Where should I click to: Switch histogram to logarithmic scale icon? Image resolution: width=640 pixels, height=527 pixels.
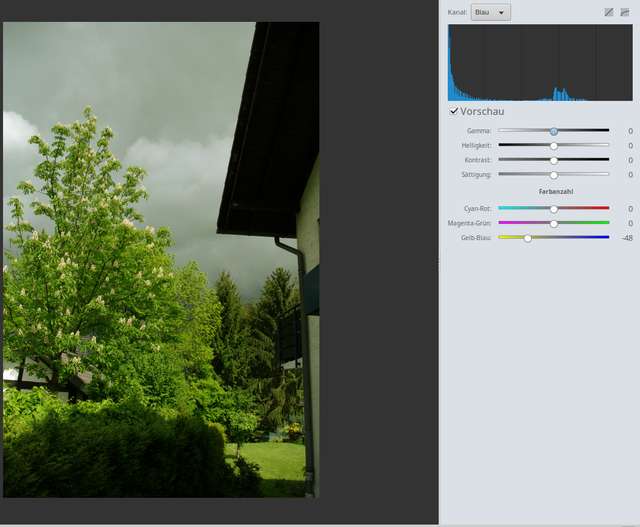coord(625,12)
